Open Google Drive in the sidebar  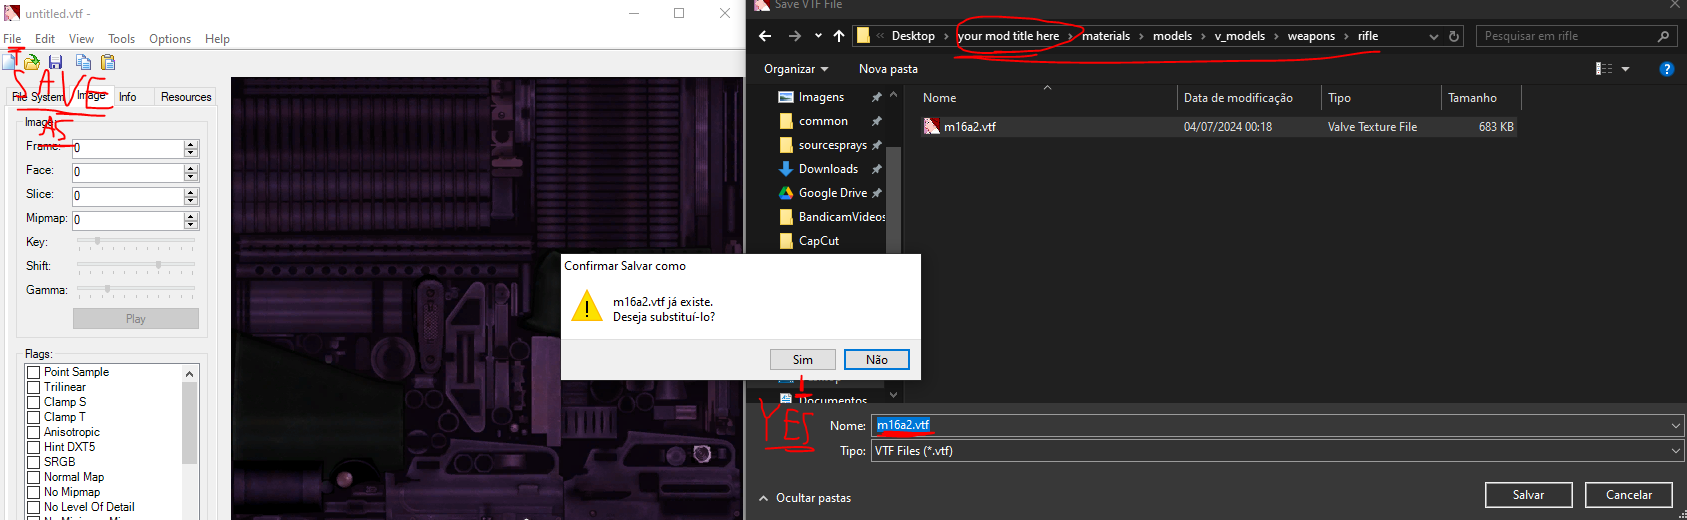(x=832, y=193)
